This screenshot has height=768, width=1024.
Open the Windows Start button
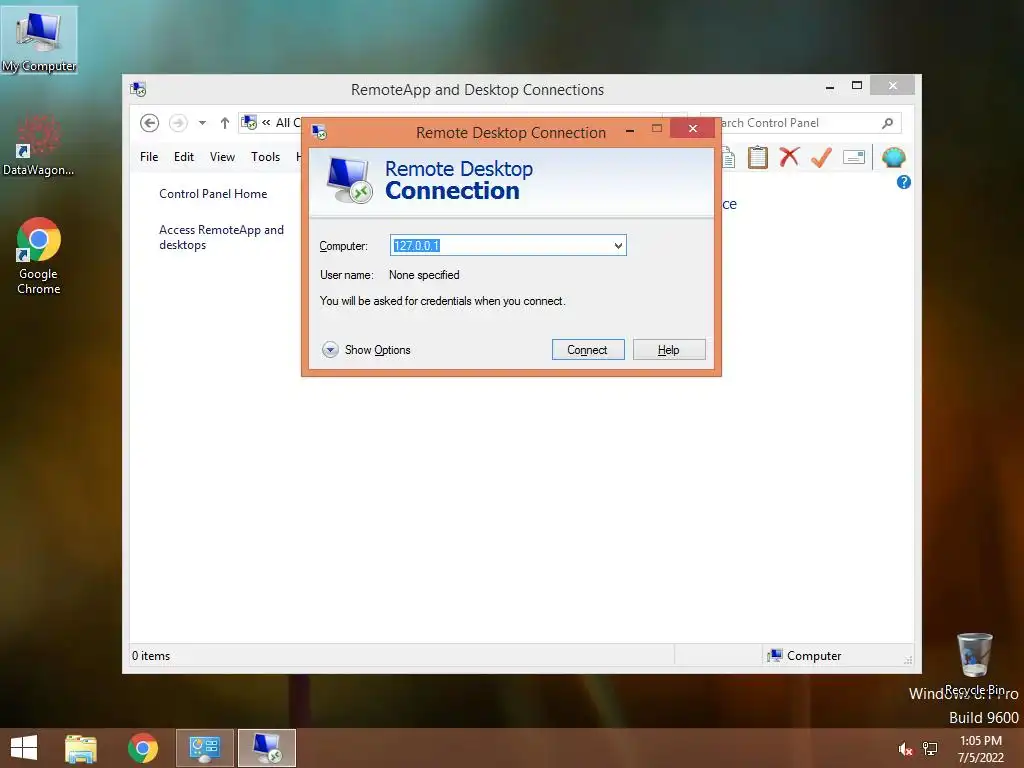pyautogui.click(x=24, y=748)
